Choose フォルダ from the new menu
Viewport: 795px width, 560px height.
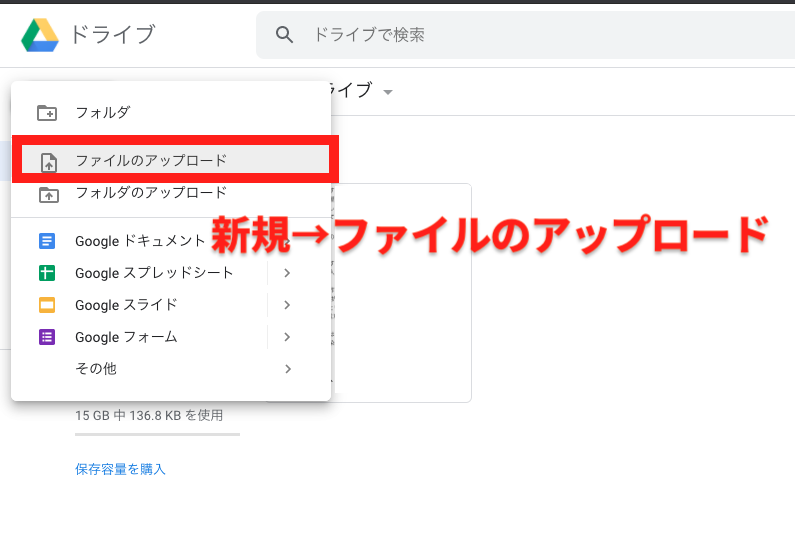click(x=171, y=113)
